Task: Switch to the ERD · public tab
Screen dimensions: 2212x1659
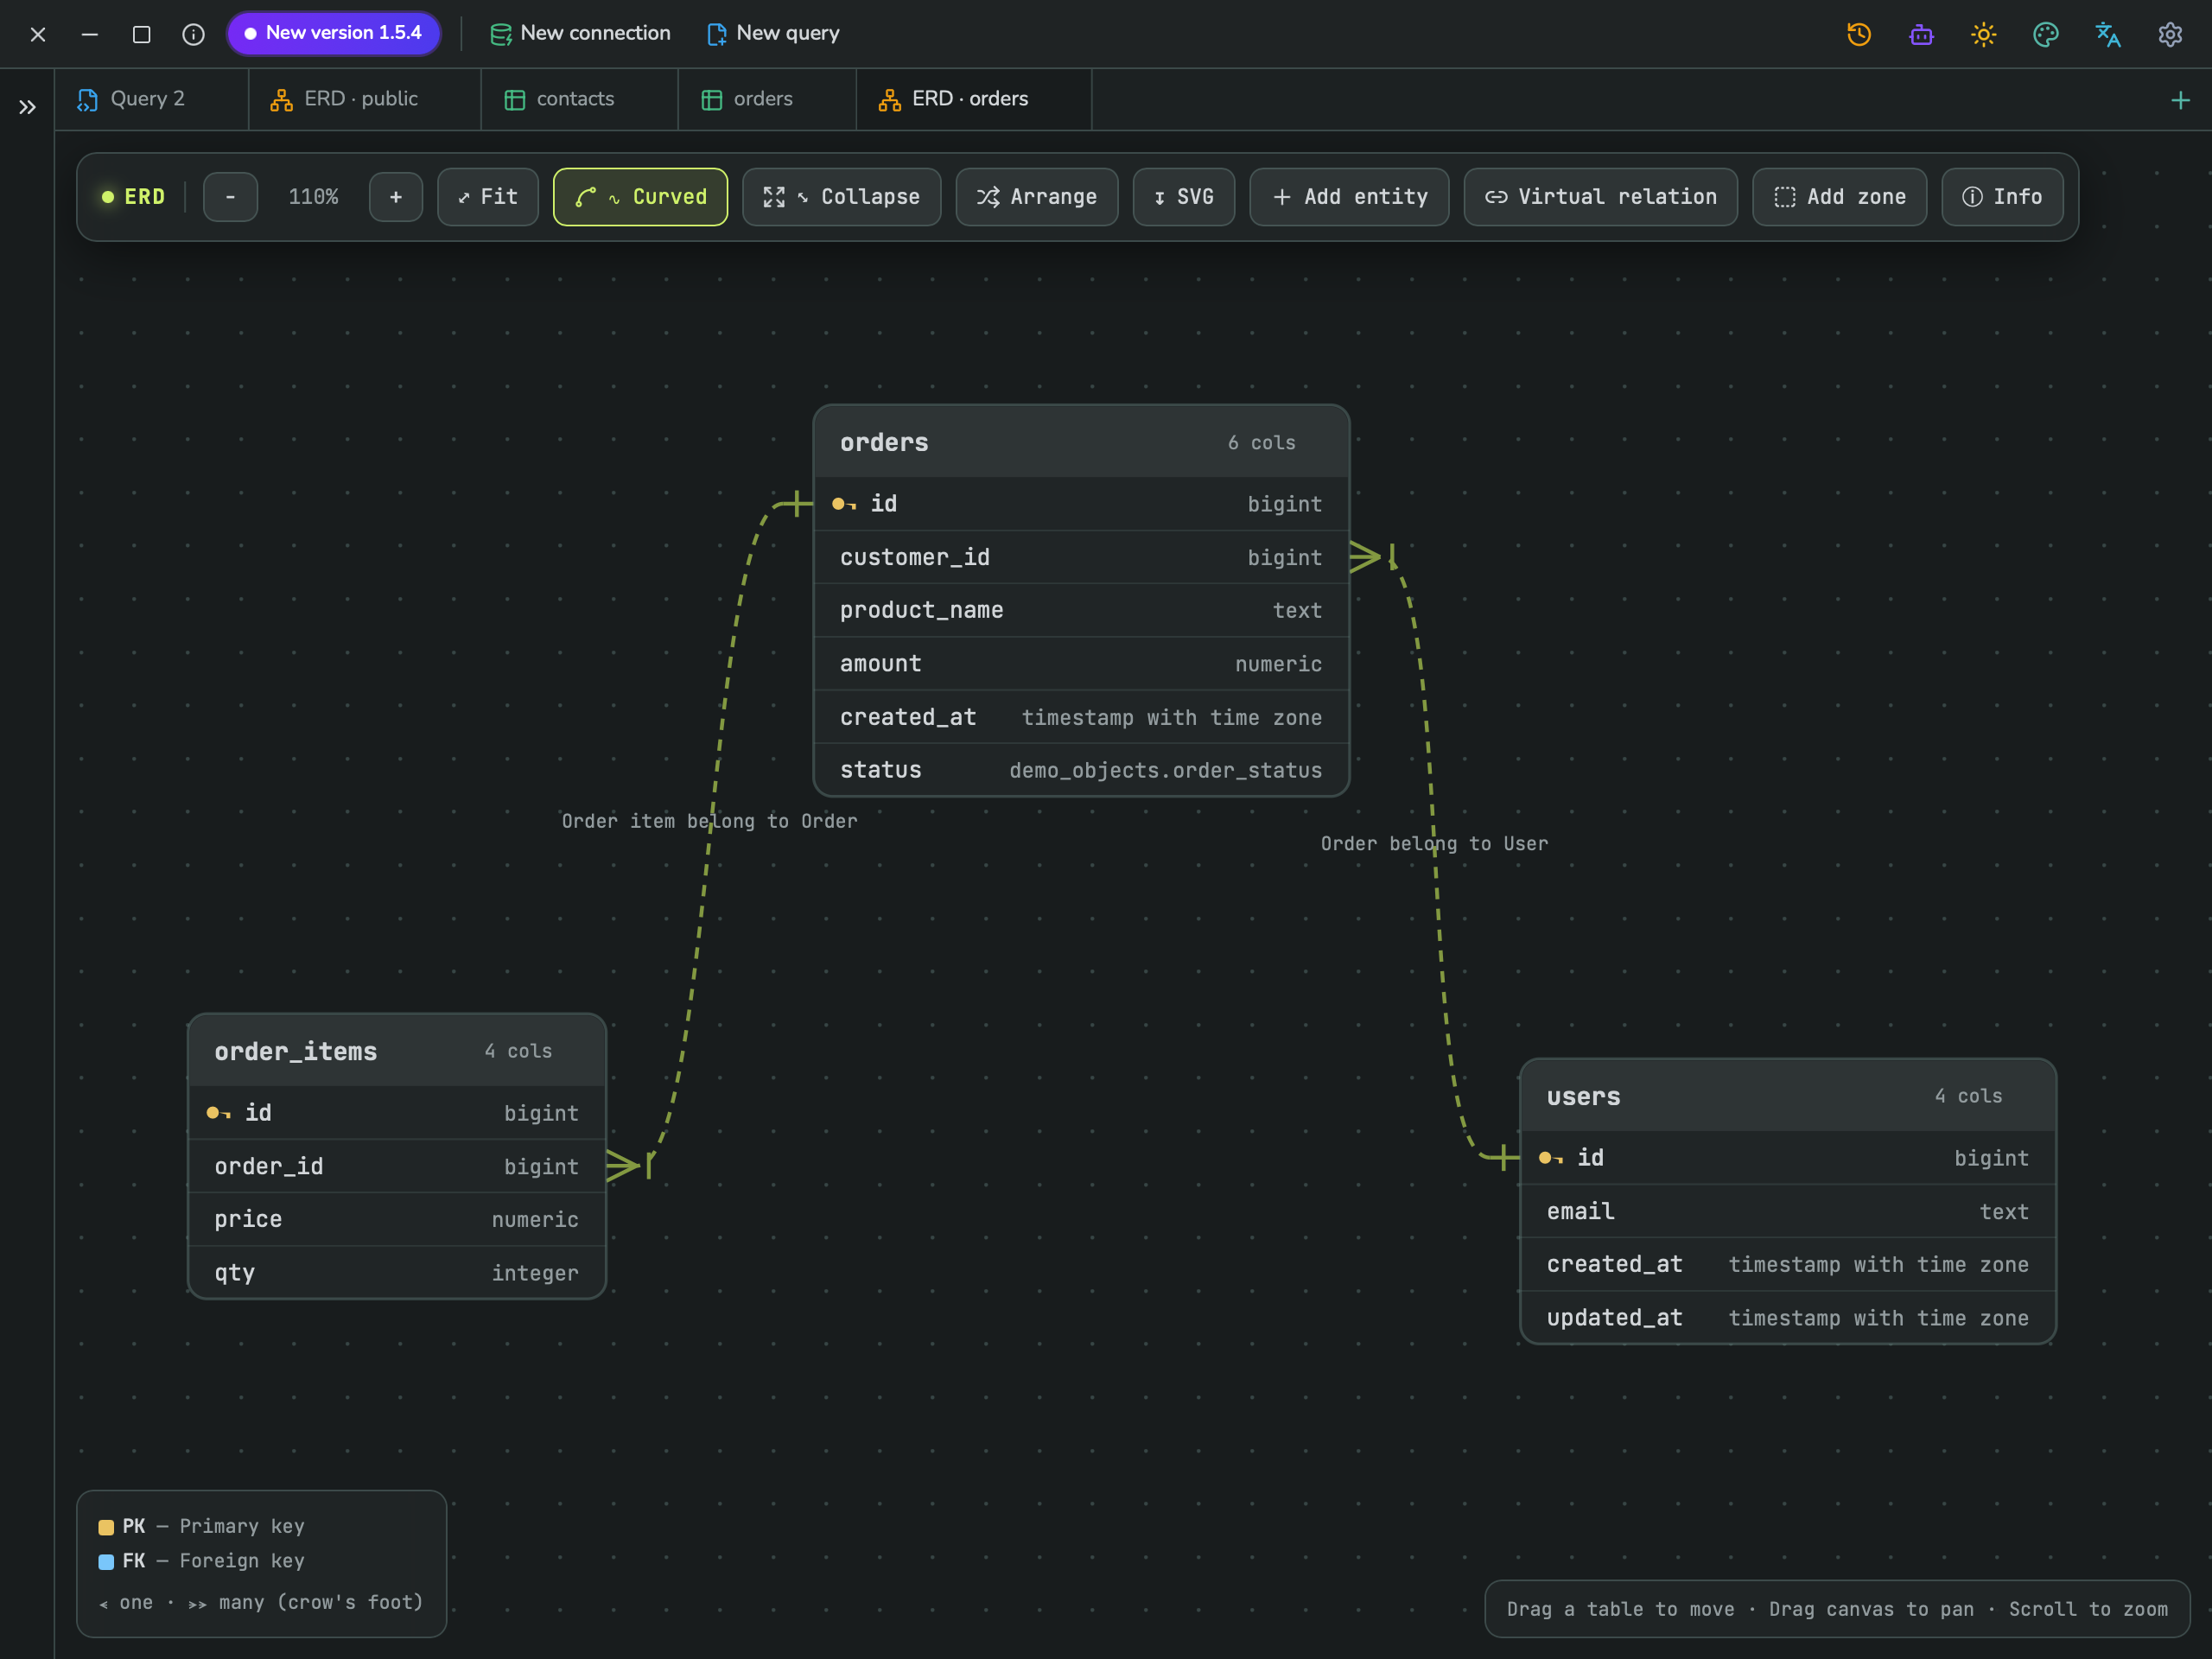Action: tap(365, 99)
